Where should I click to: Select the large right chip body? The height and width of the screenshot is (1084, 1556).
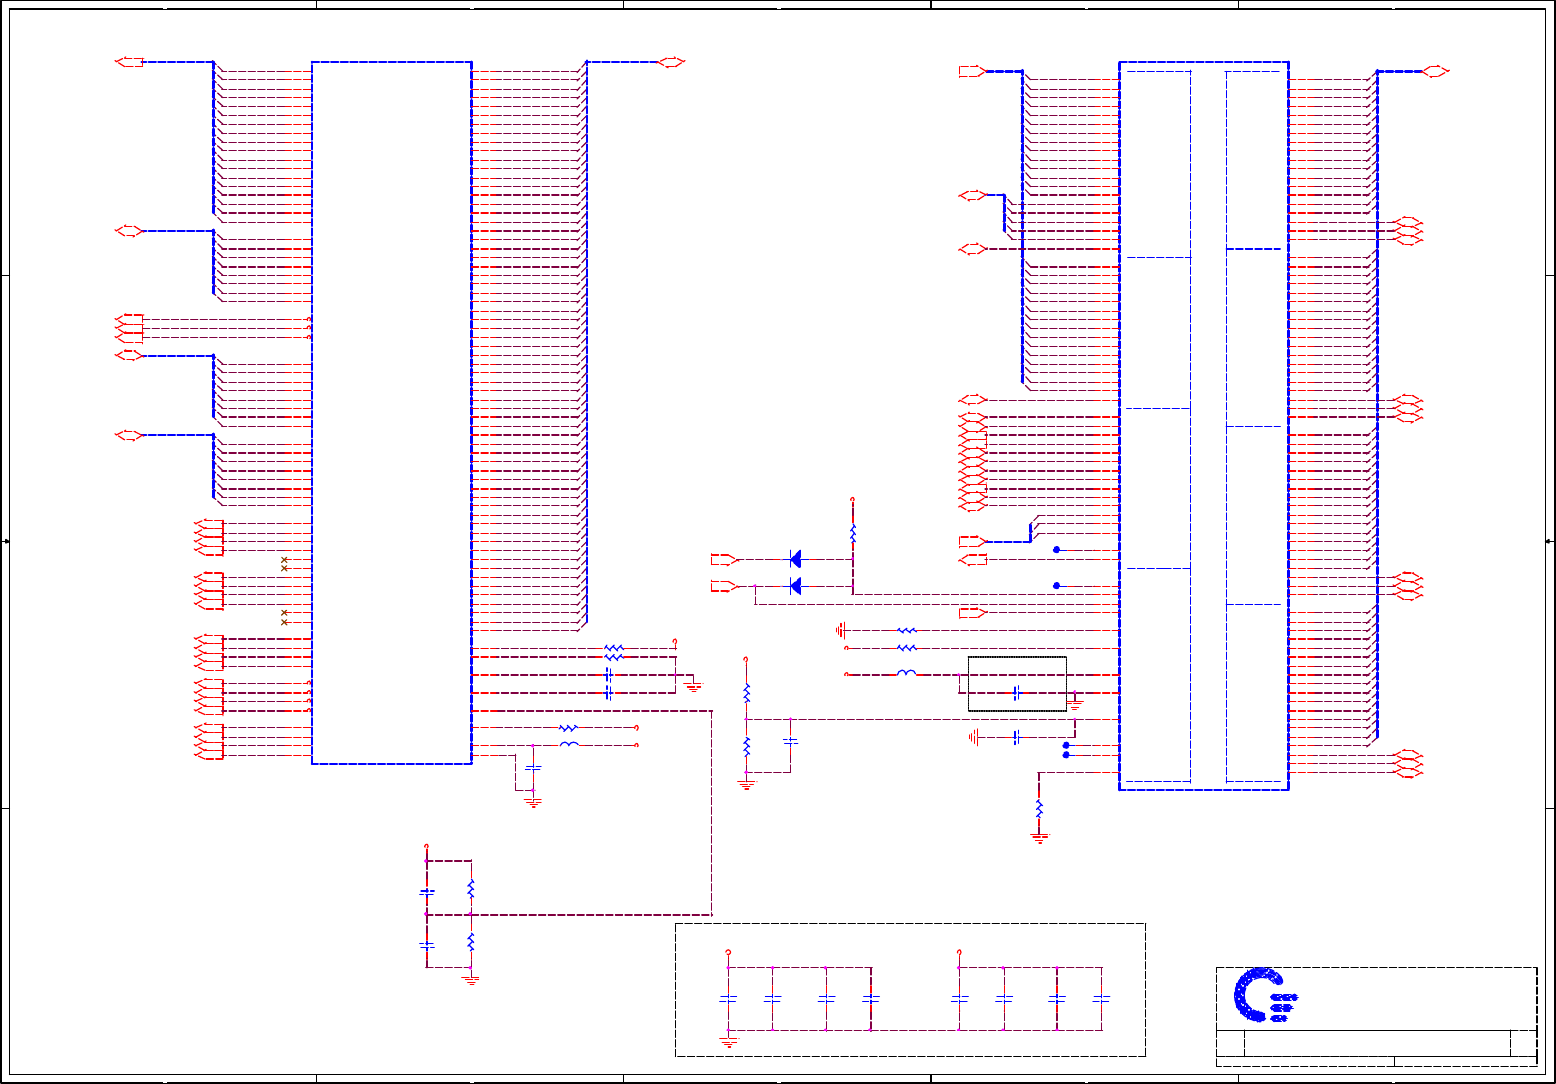[x=1204, y=426]
